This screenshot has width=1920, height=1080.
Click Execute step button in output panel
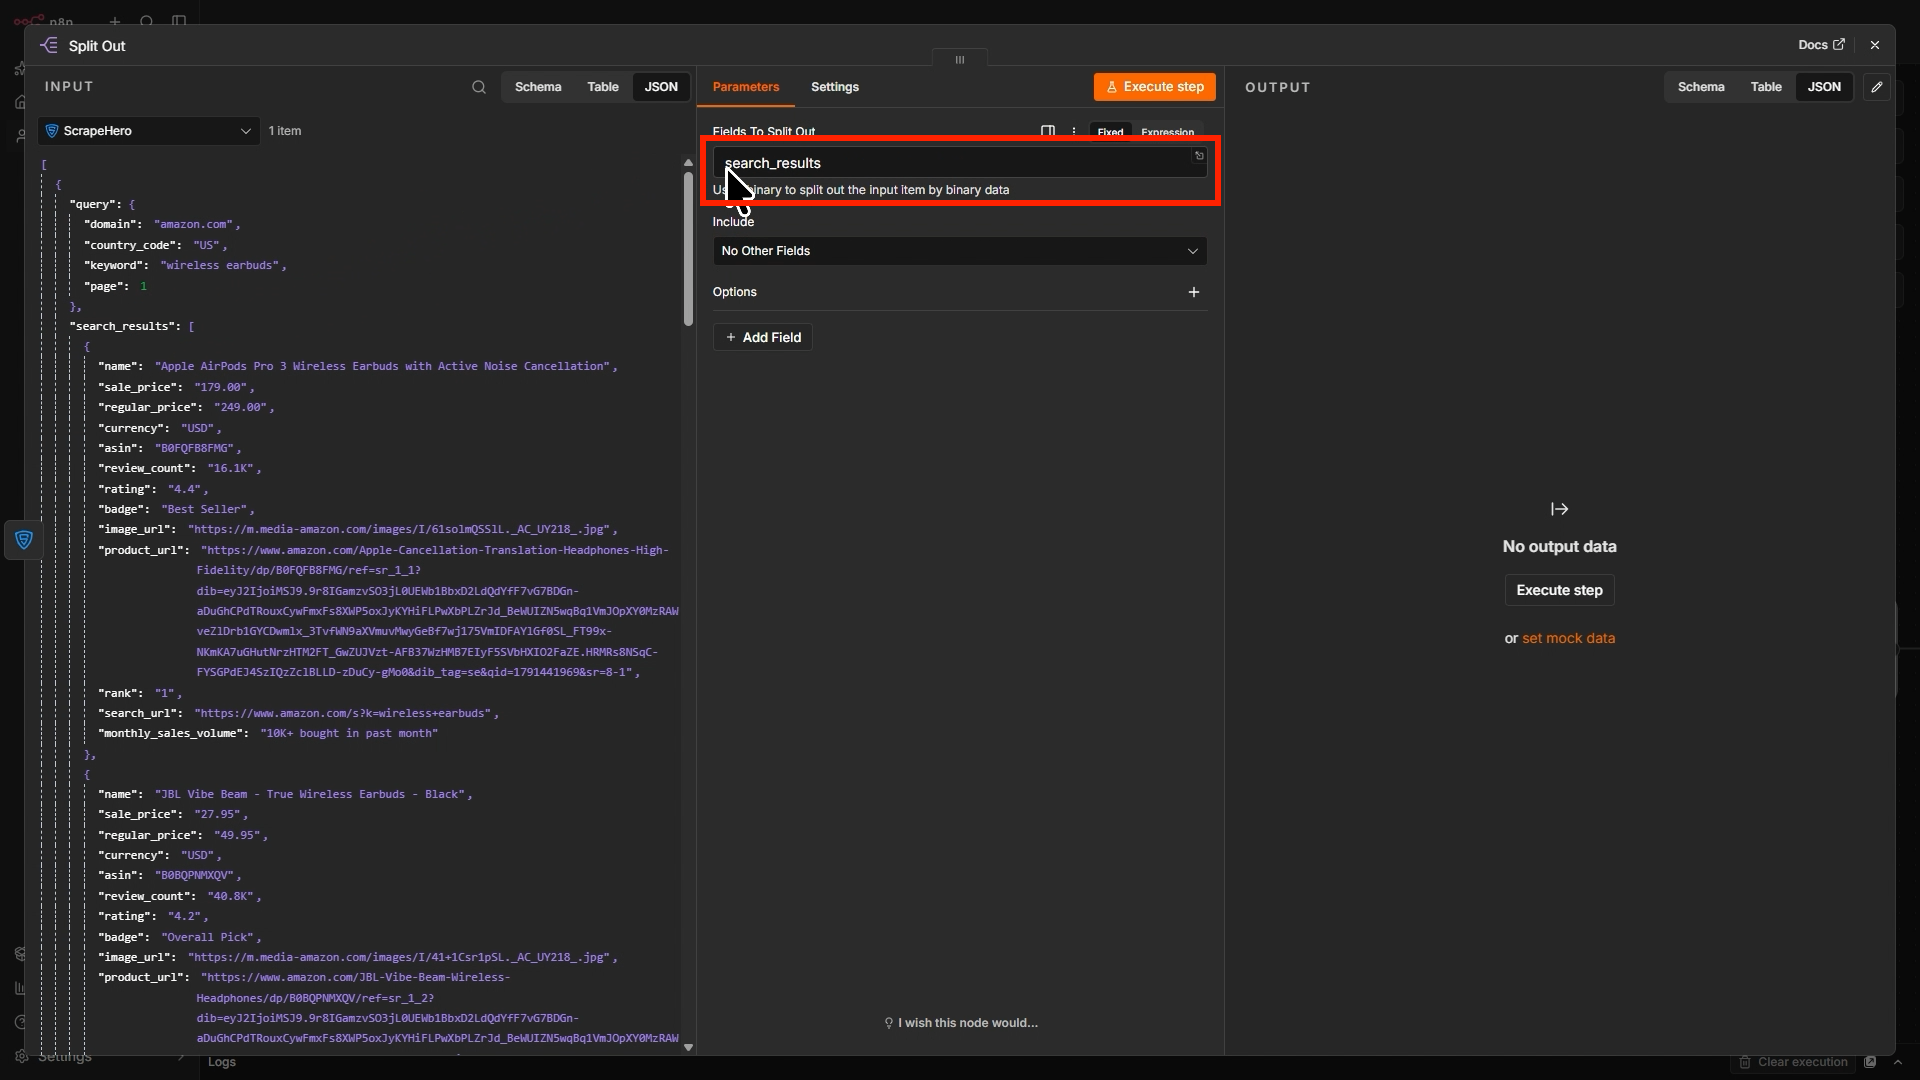1559,590
